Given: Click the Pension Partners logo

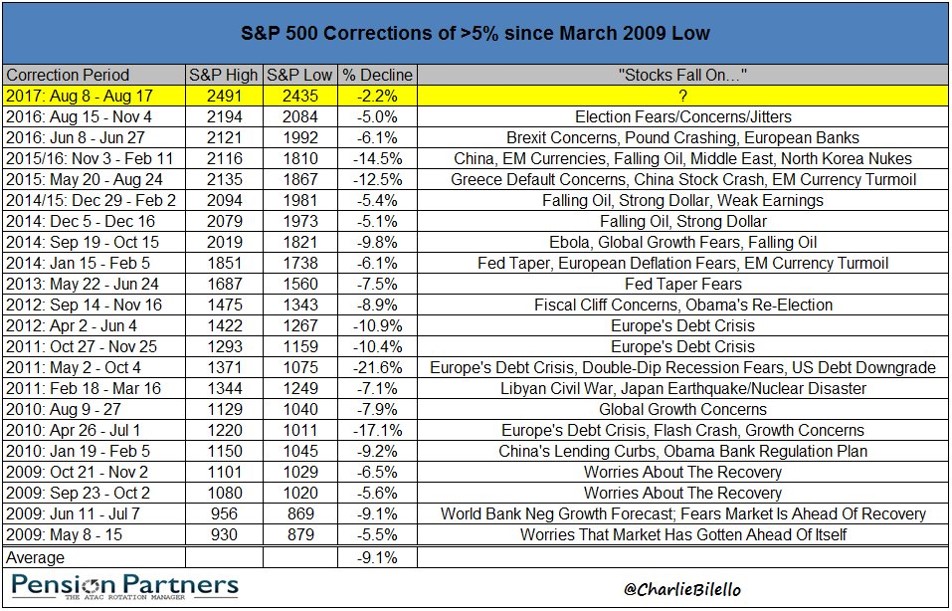Looking at the screenshot, I should pyautogui.click(x=124, y=587).
